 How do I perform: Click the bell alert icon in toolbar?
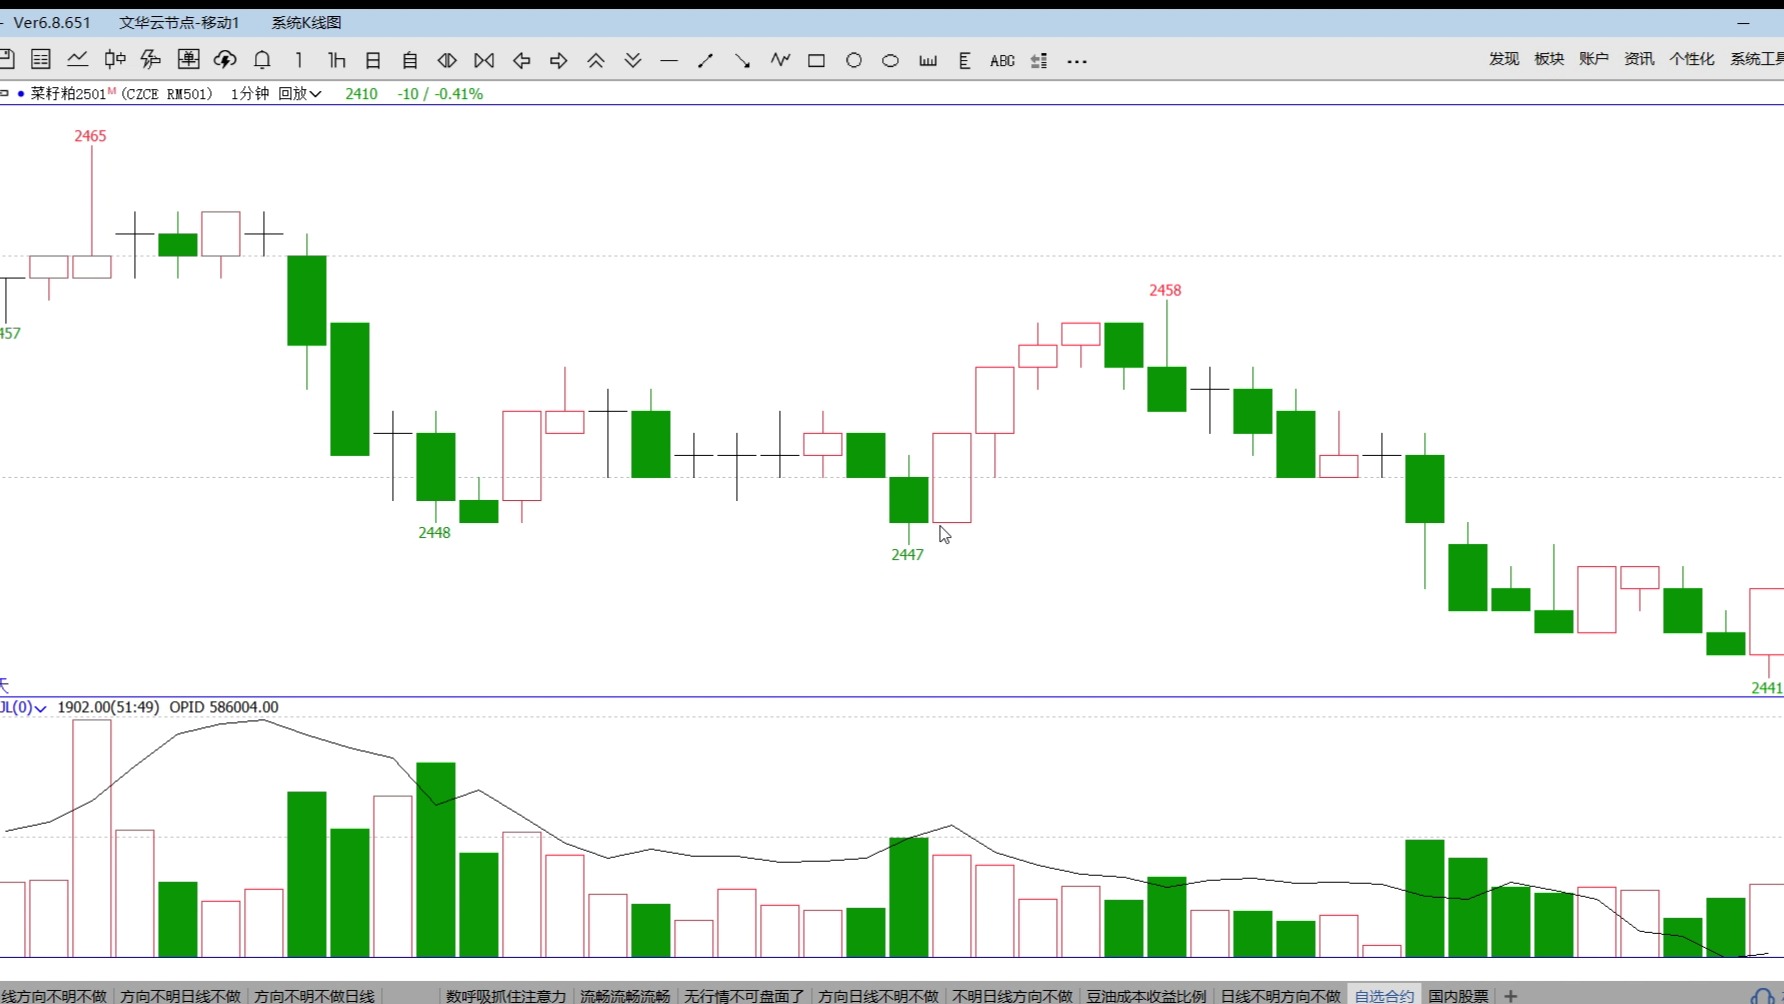[262, 60]
